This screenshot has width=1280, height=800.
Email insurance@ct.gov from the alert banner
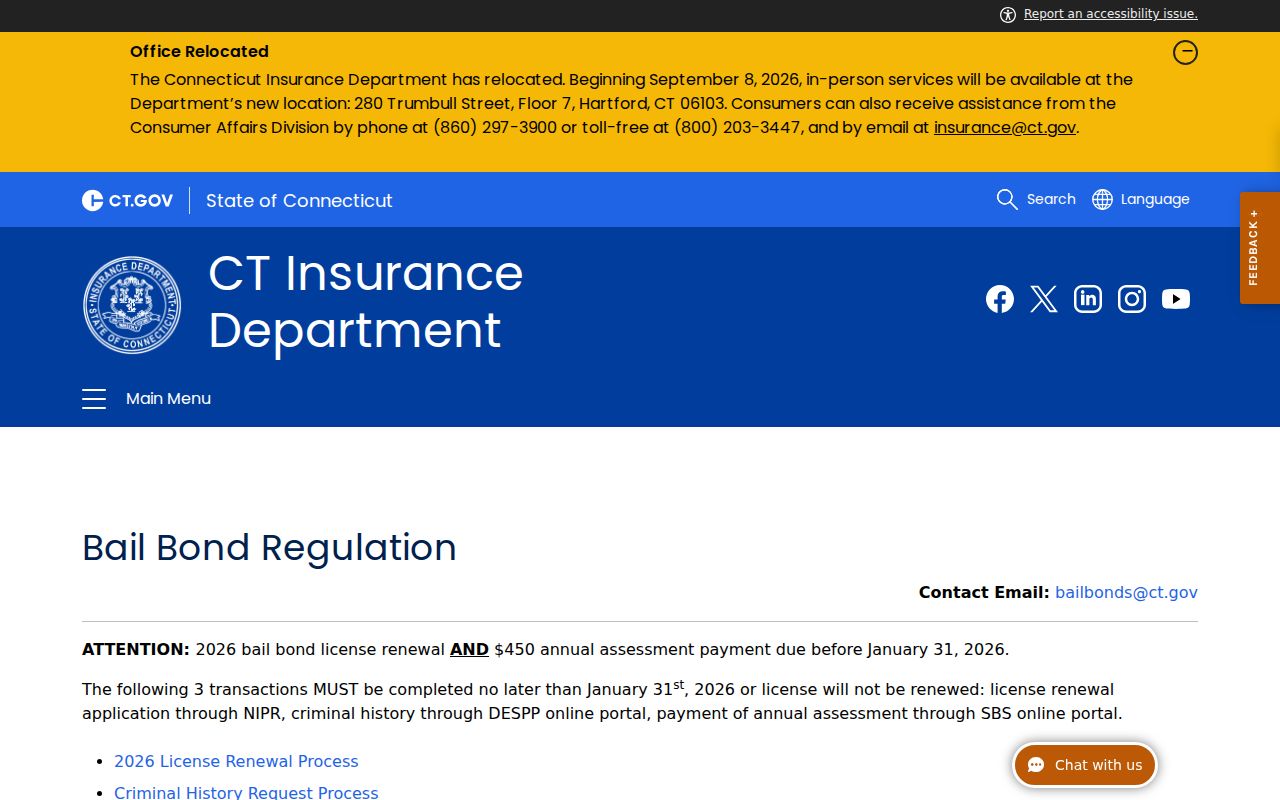click(1005, 127)
